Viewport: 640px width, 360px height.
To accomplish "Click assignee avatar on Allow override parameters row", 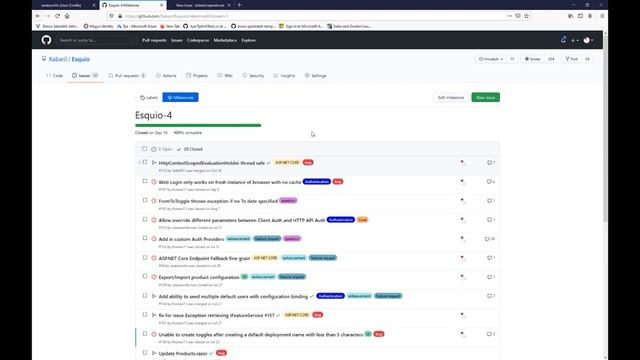I will coord(462,220).
